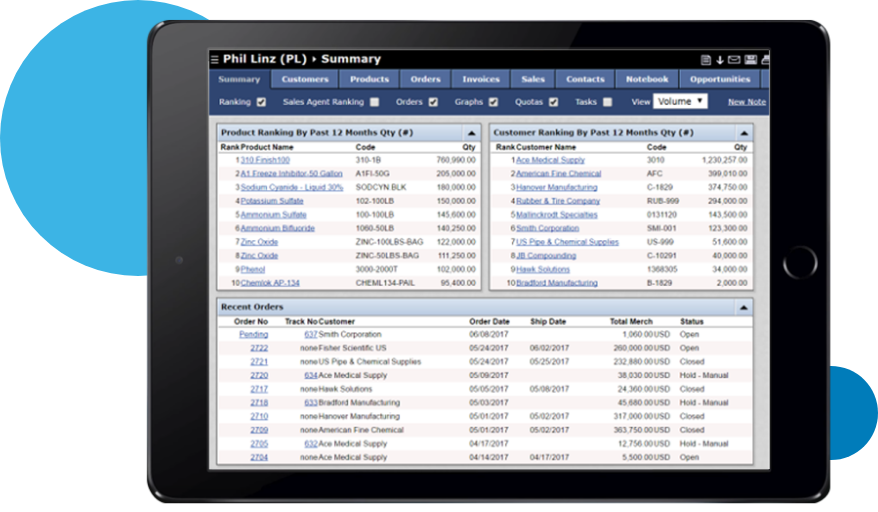
Task: Switch to the Customers tab
Action: coord(305,79)
